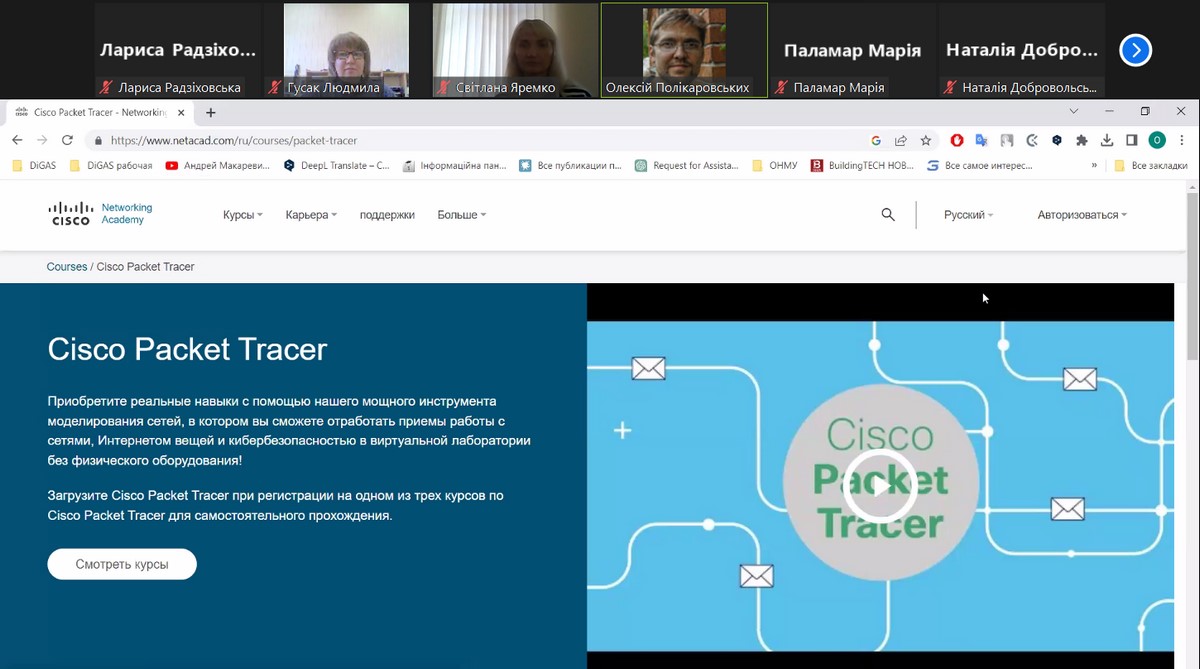1200x669 pixels.
Task: Click the search magnifier icon on Cisco site
Action: point(888,215)
